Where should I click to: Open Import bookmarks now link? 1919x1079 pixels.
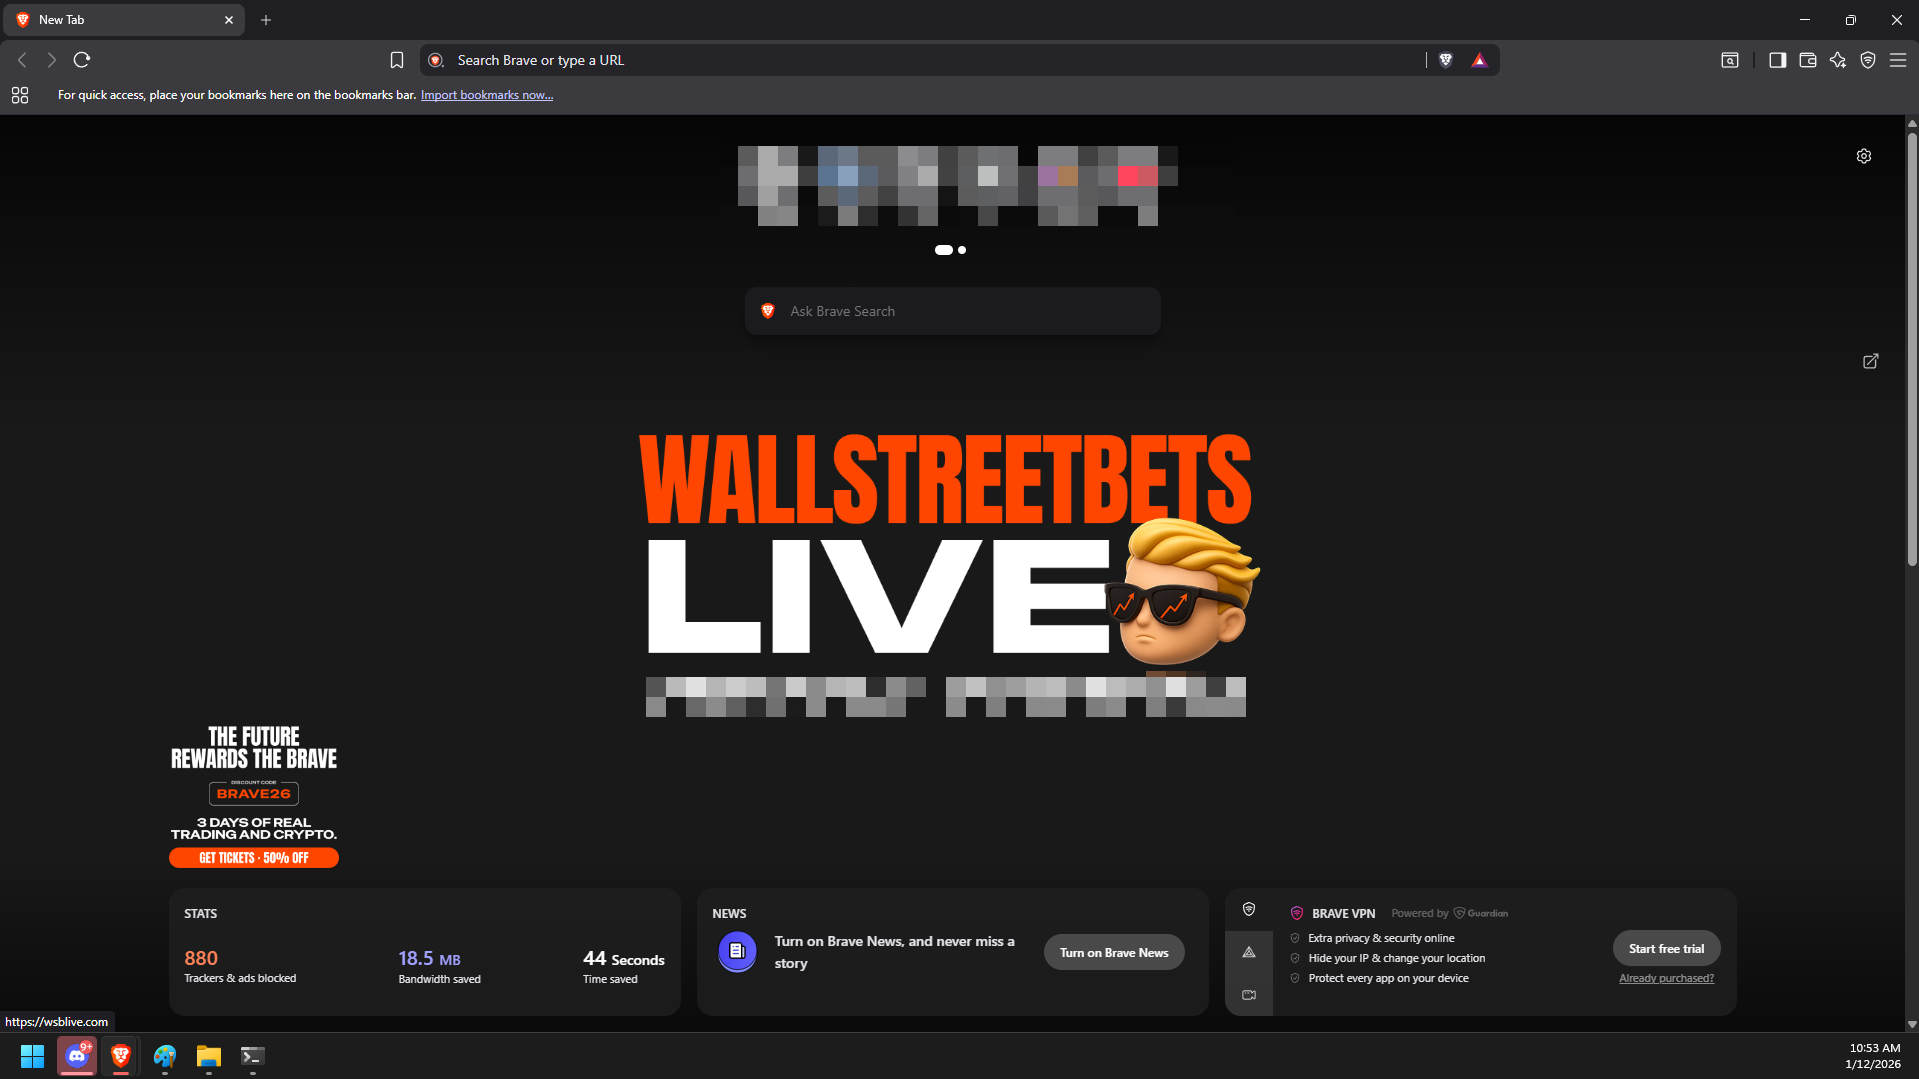point(486,95)
